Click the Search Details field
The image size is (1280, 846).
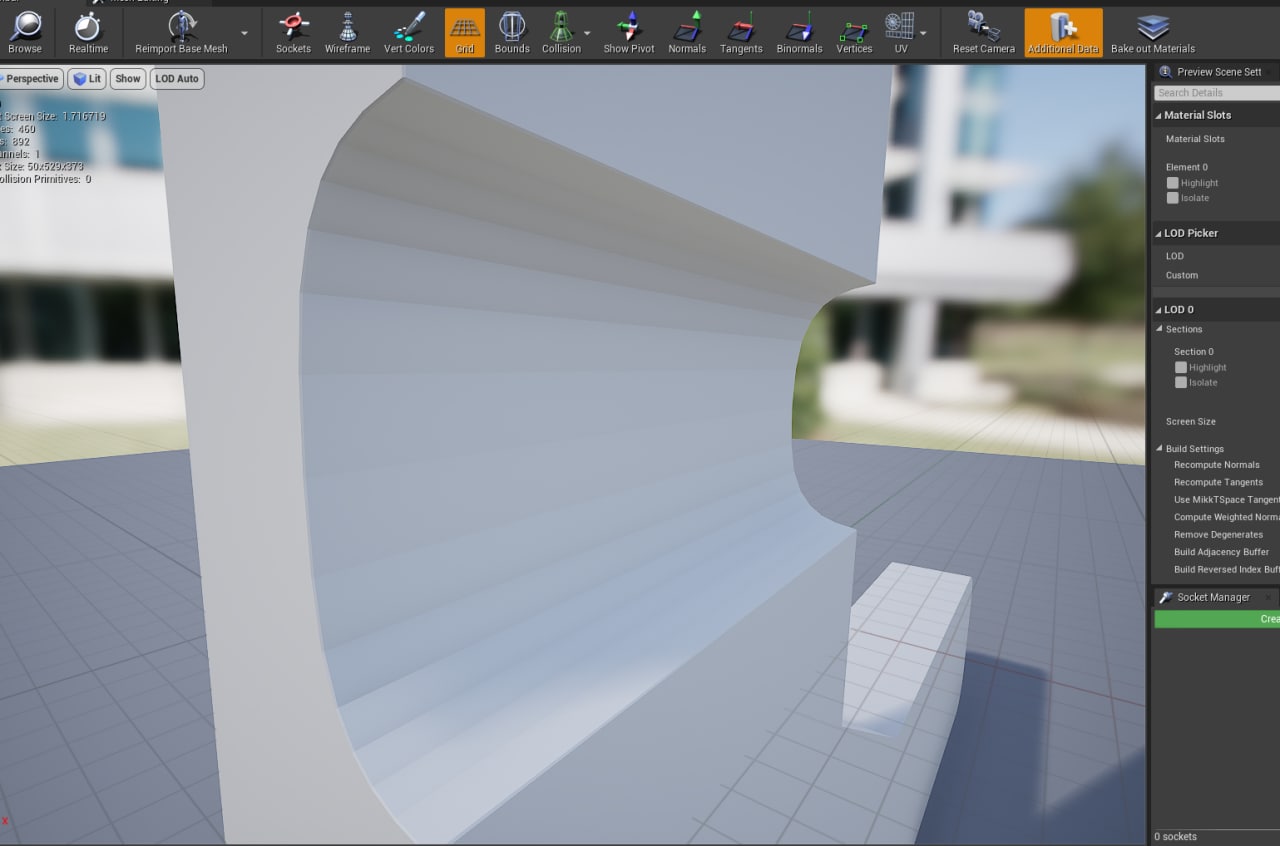[x=1217, y=93]
